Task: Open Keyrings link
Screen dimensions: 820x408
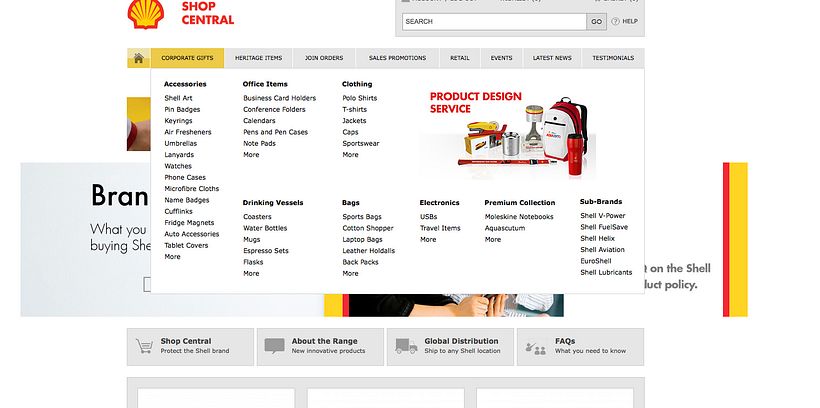Action: point(178,121)
